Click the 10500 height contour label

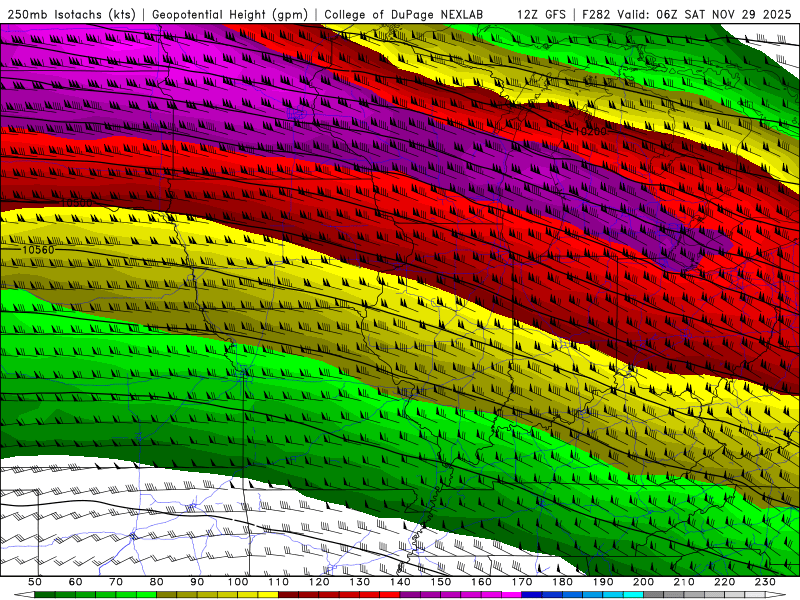pyautogui.click(x=77, y=203)
